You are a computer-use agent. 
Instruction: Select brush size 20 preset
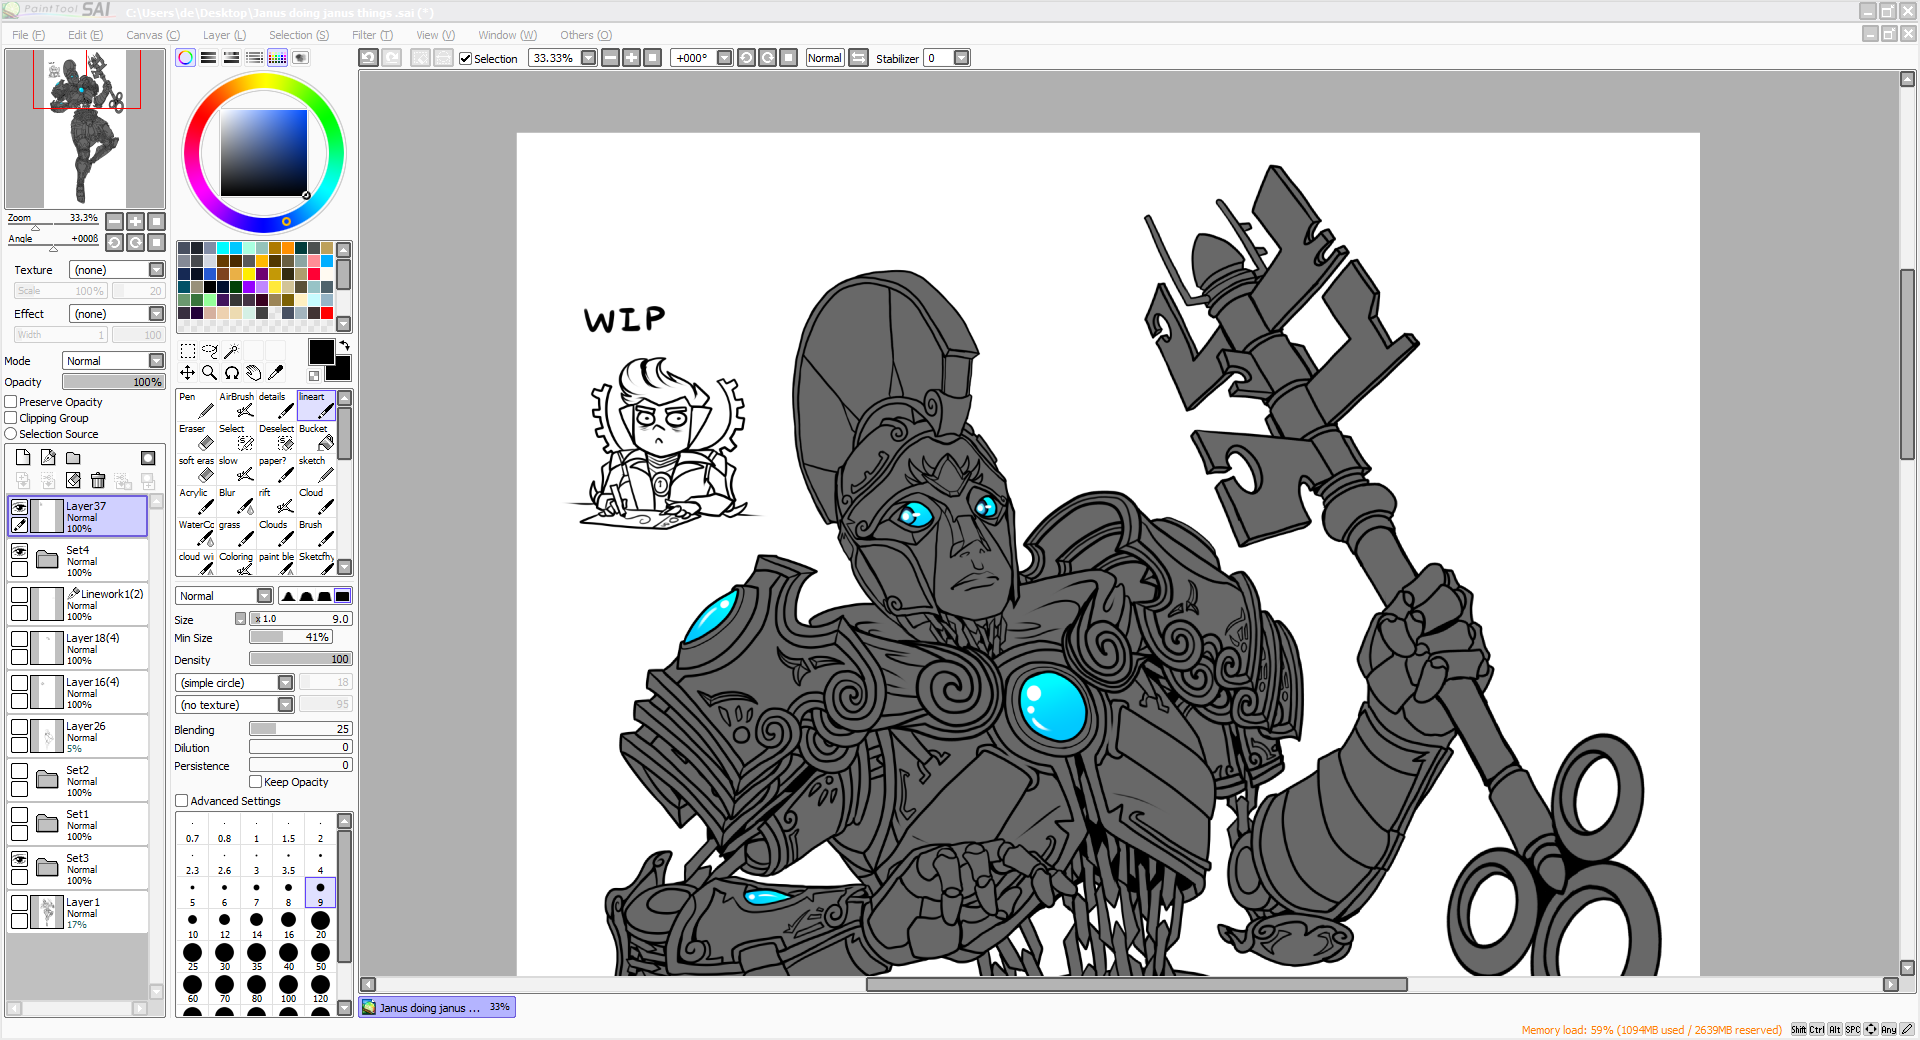click(x=320, y=925)
